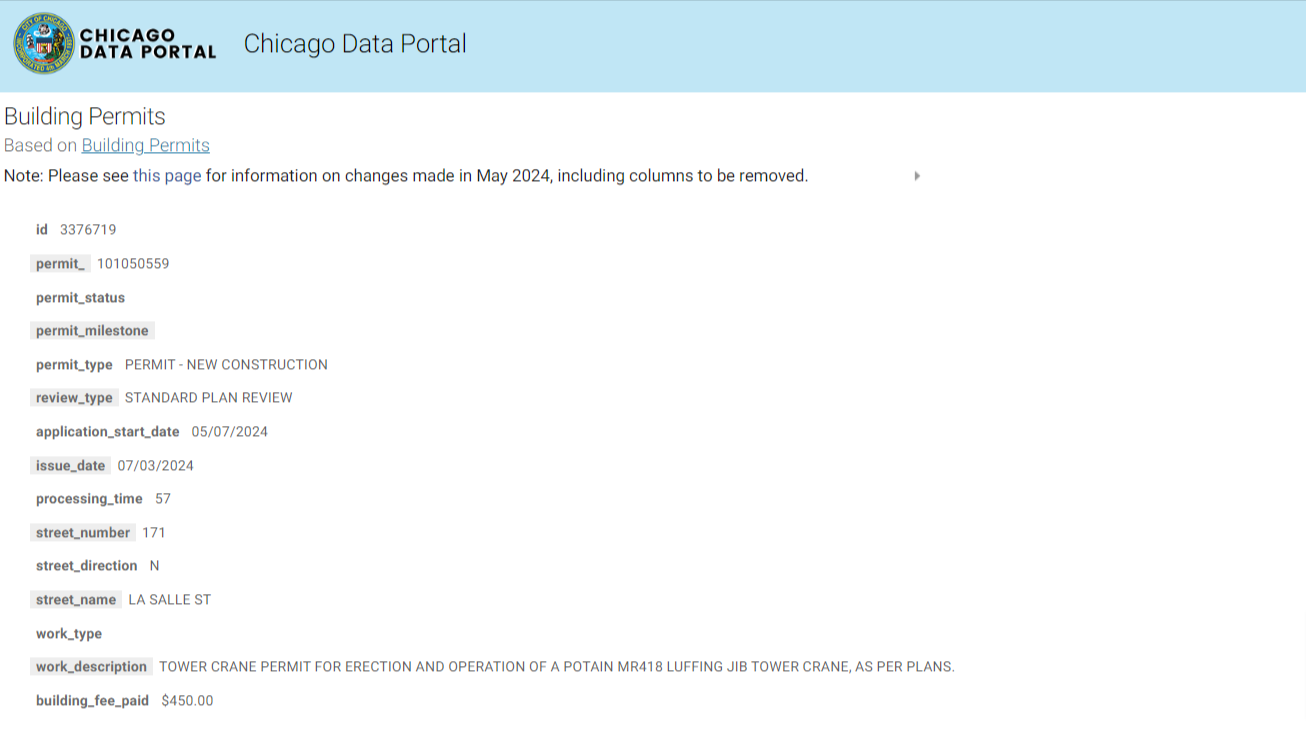This screenshot has width=1306, height=751.
Task: Select the building fee paid $450.00
Action: (187, 701)
